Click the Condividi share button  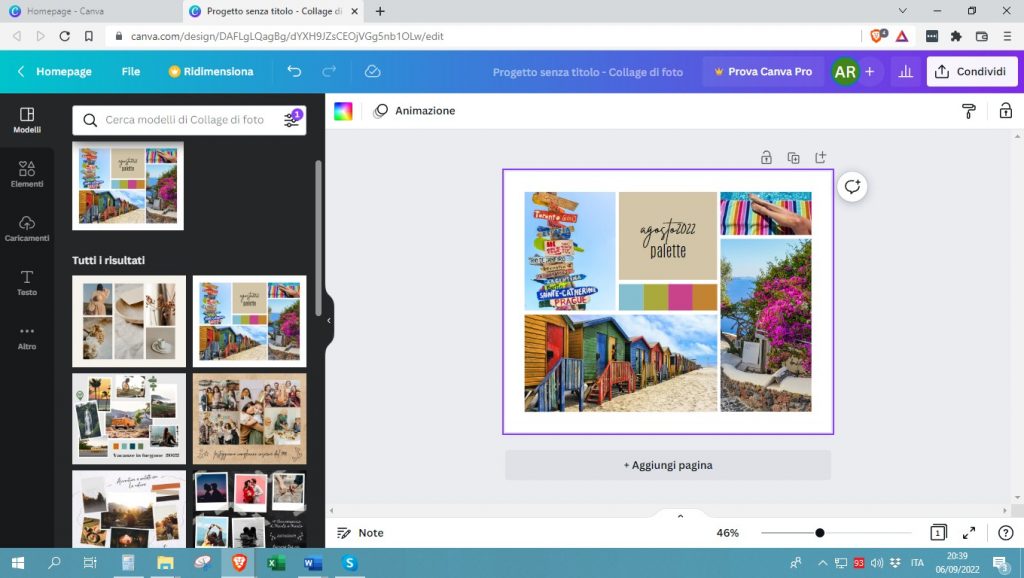pyautogui.click(x=969, y=72)
